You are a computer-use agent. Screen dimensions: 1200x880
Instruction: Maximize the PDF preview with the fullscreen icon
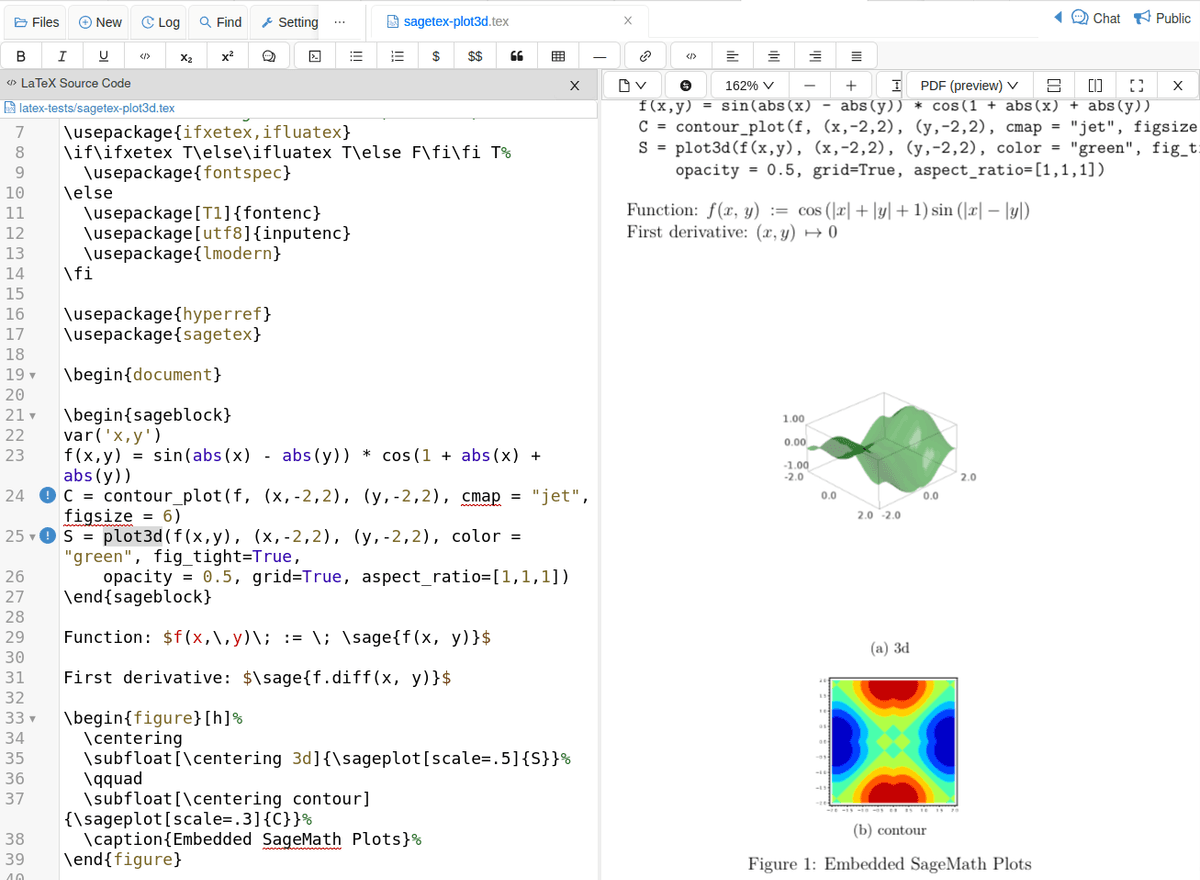[1135, 86]
